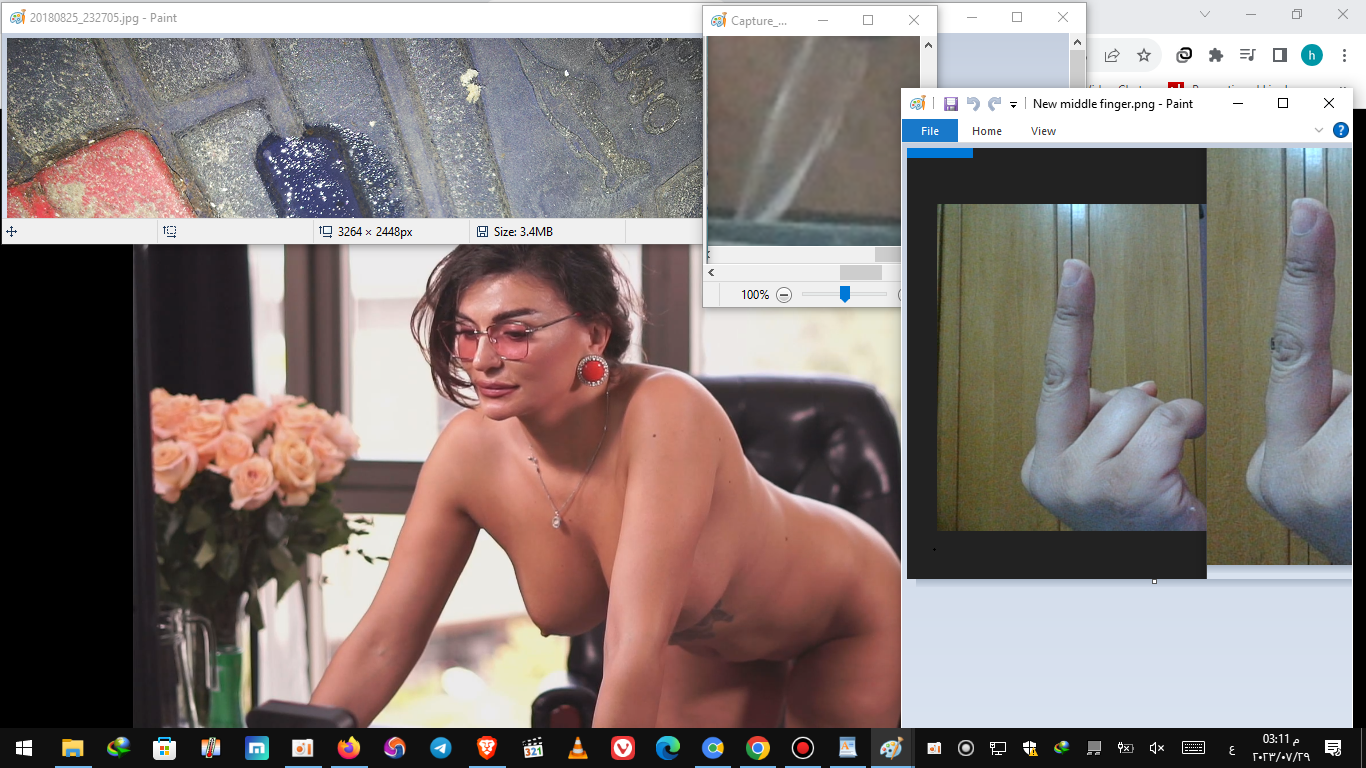Bookmark the page with the Chrome star icon

[1144, 55]
